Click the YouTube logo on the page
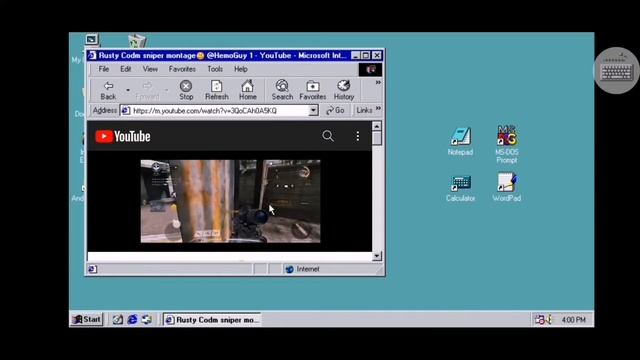The width and height of the screenshot is (640, 360). (123, 136)
